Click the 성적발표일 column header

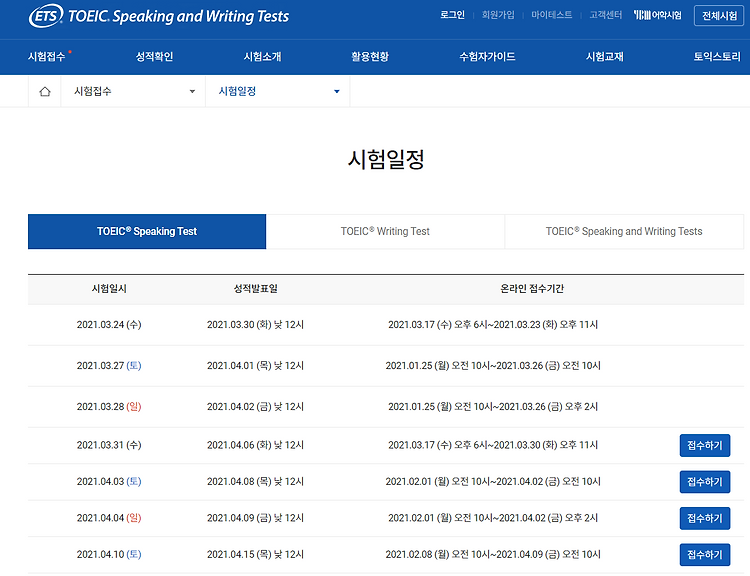pos(255,288)
